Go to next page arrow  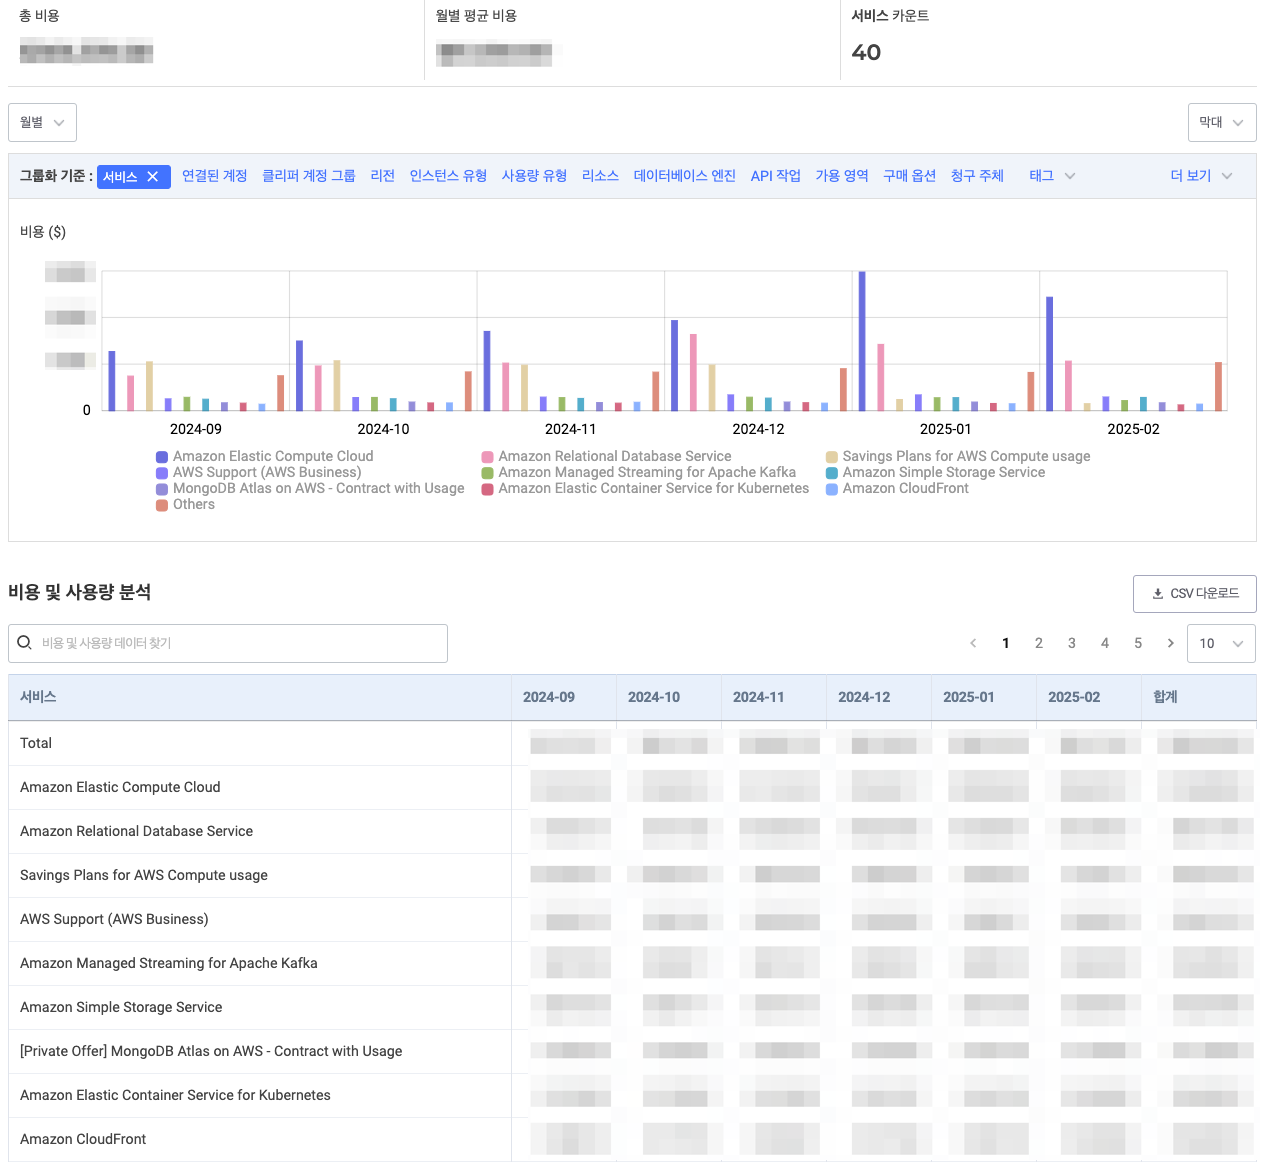[1170, 643]
